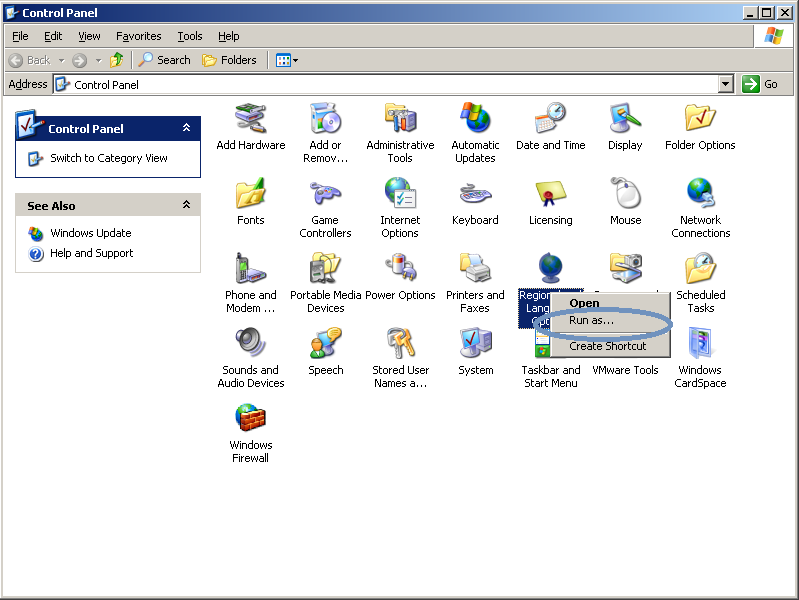The height and width of the screenshot is (600, 799).
Task: Click the Control Panel title bar icon
Action: 12,13
